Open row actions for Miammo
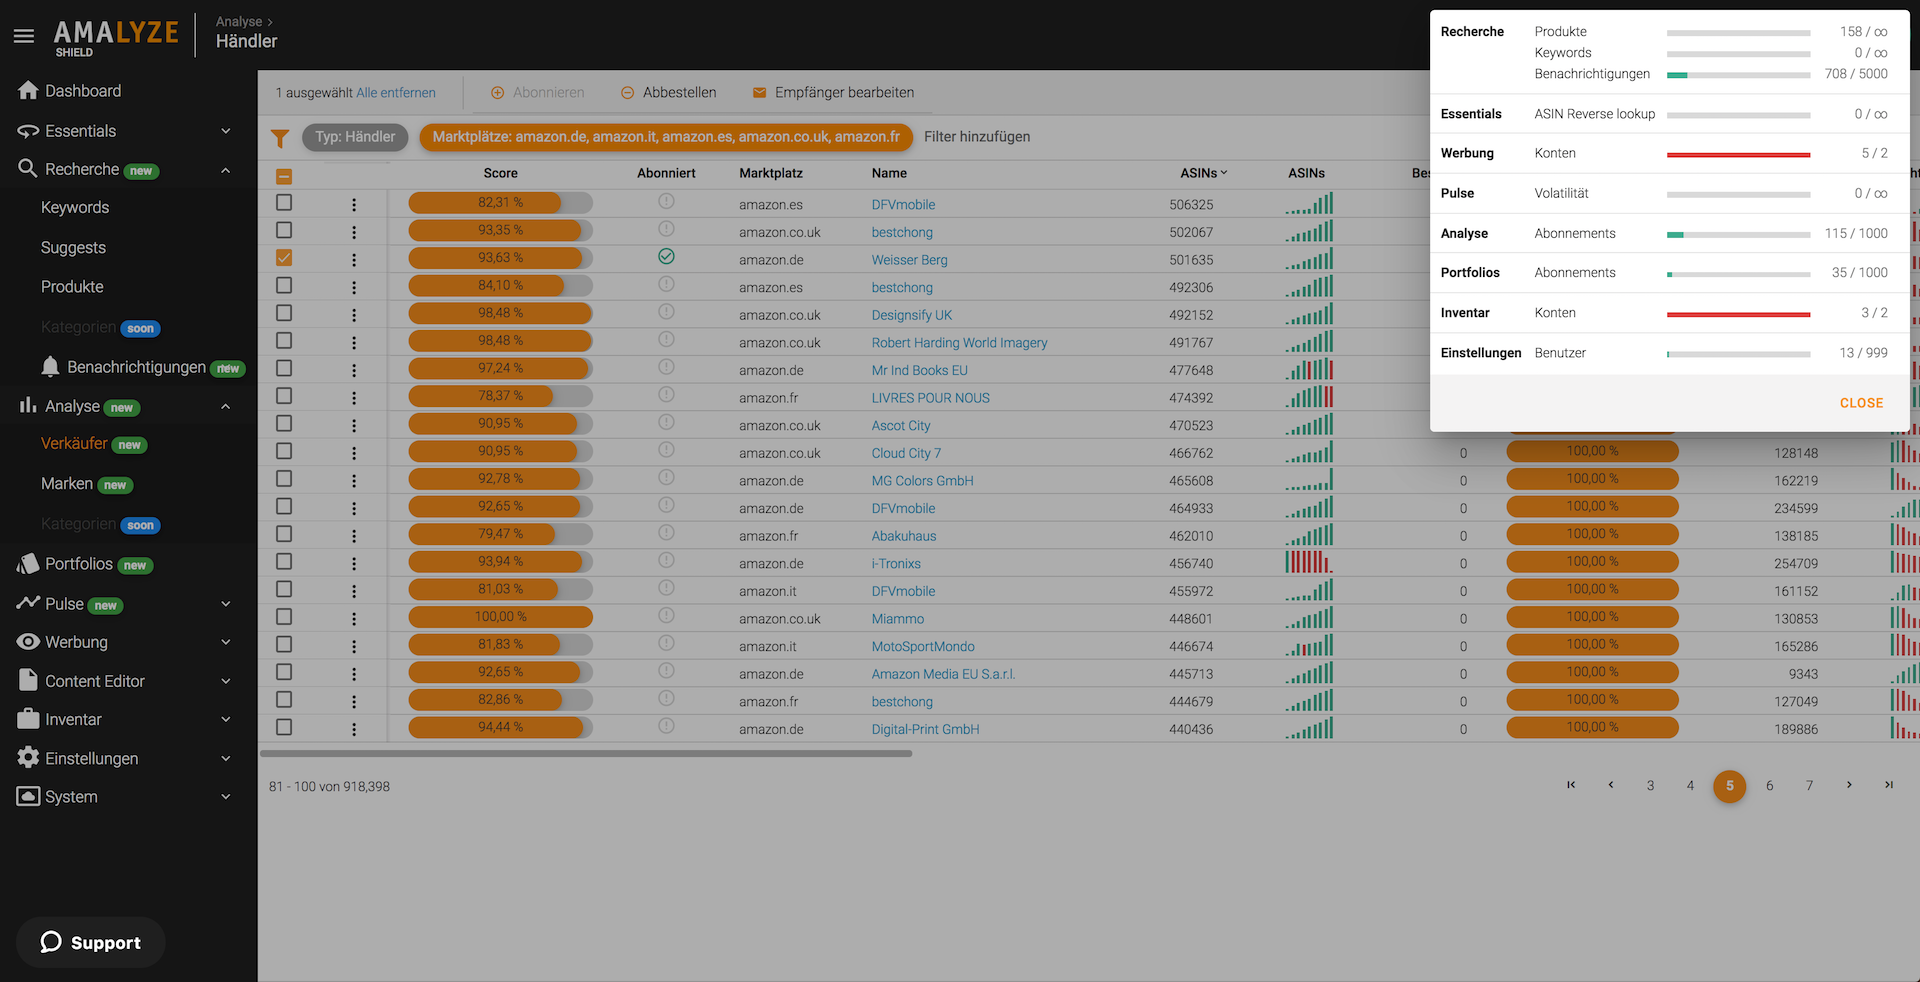The image size is (1920, 982). click(354, 619)
